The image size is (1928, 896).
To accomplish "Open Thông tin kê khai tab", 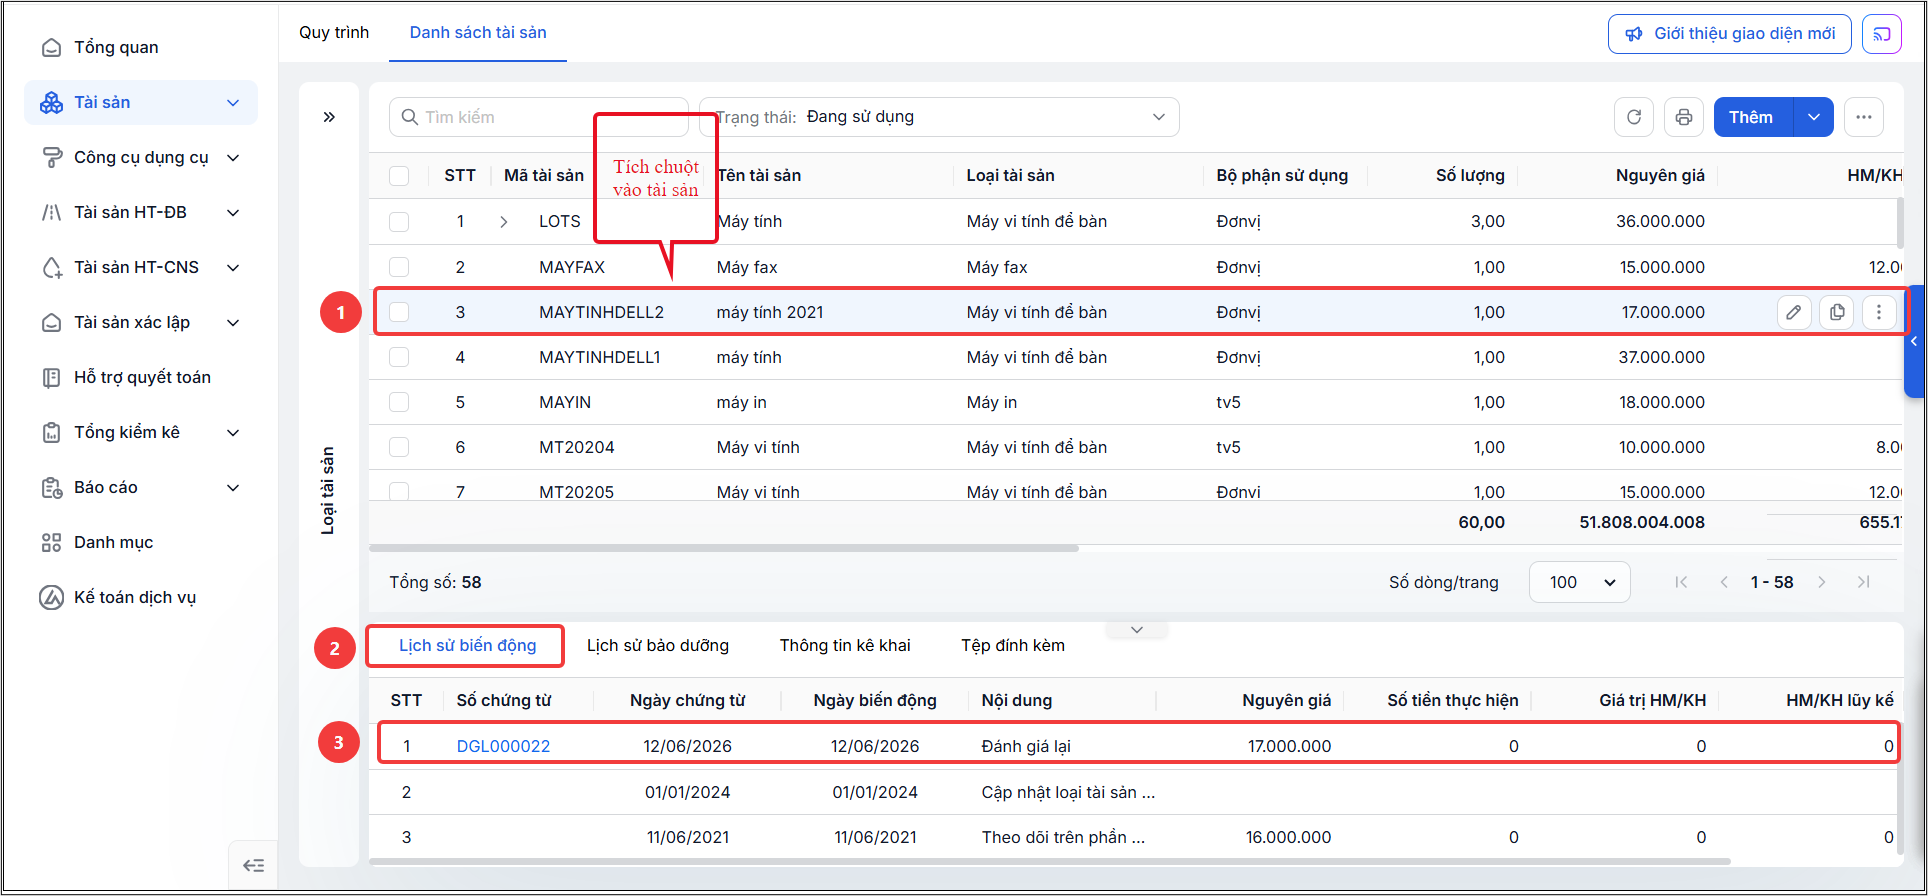I will coord(845,646).
